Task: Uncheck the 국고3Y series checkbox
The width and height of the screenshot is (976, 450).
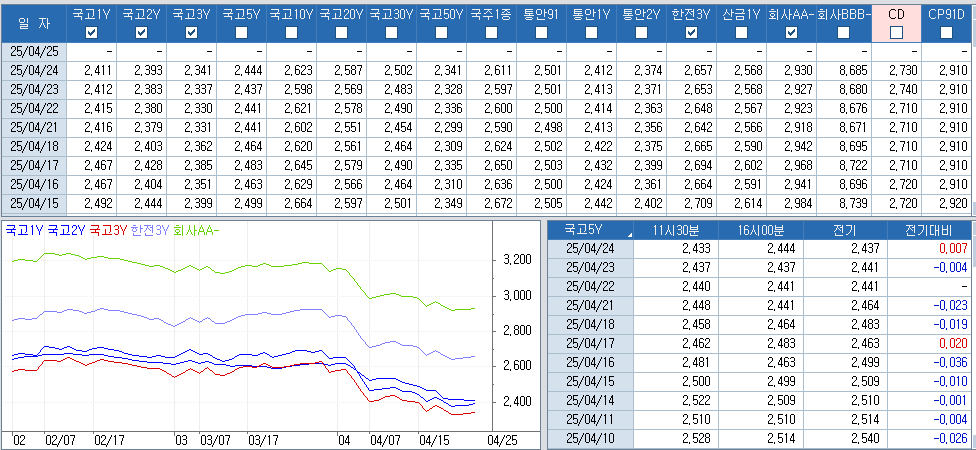Action: [192, 33]
